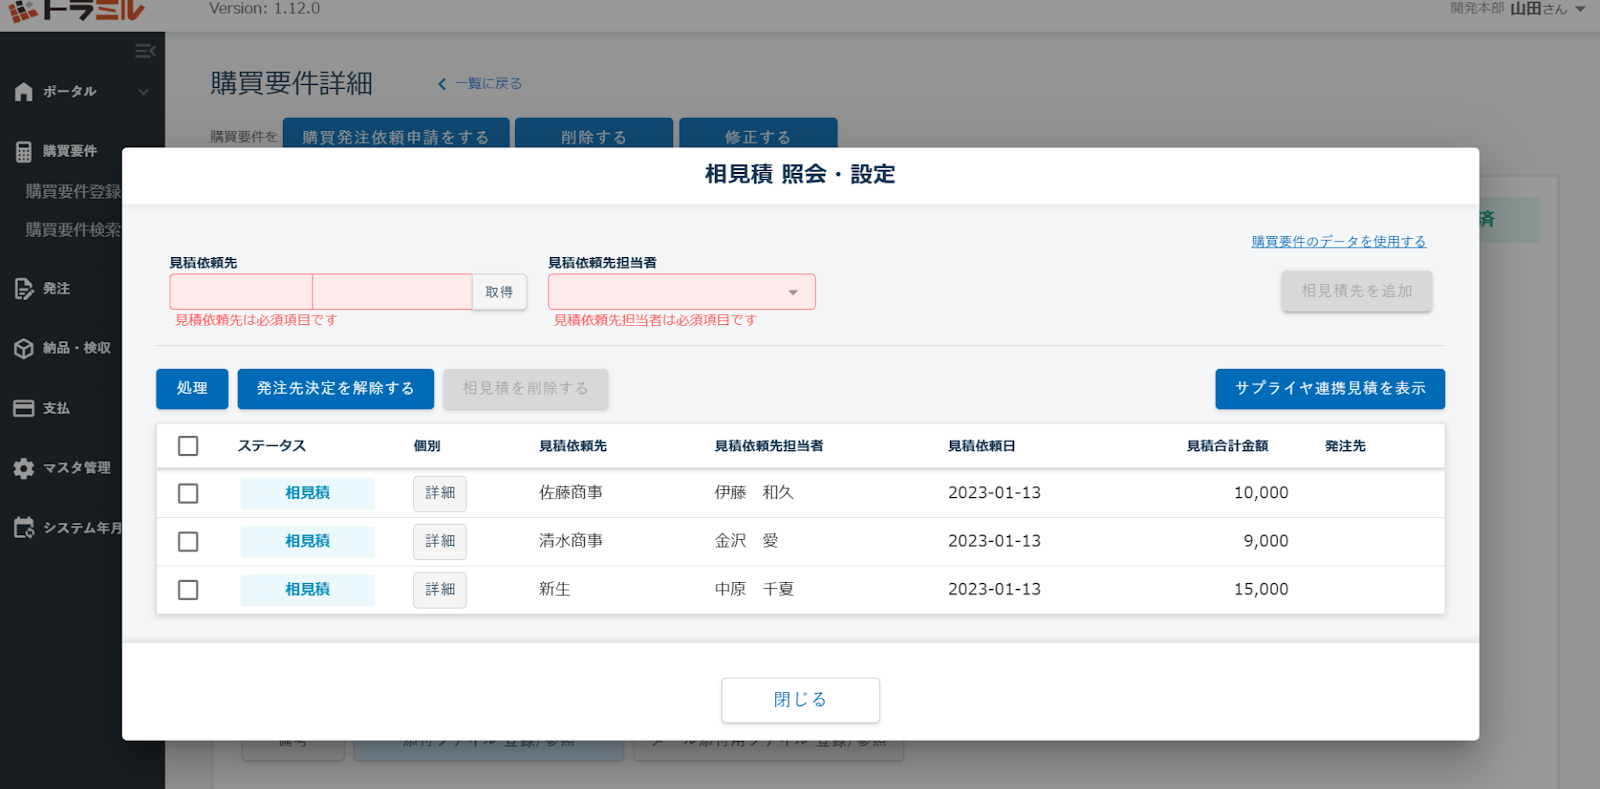1600x789 pixels.
Task: Click the ステータス column header
Action: coord(272,446)
